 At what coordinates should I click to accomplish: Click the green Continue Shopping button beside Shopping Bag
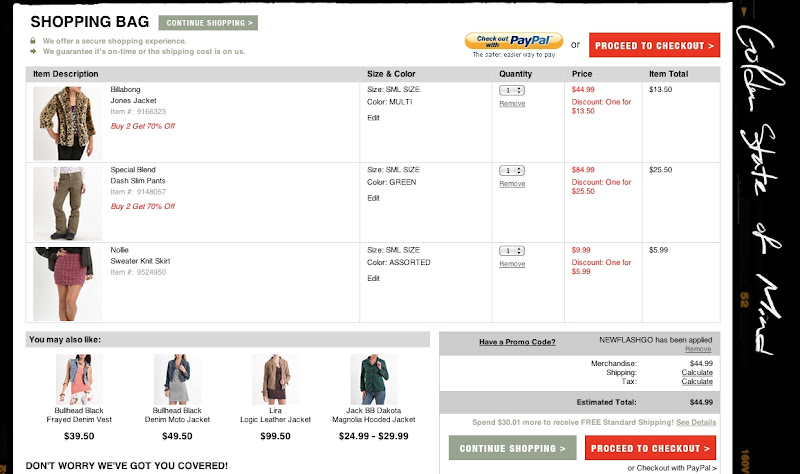[x=208, y=23]
